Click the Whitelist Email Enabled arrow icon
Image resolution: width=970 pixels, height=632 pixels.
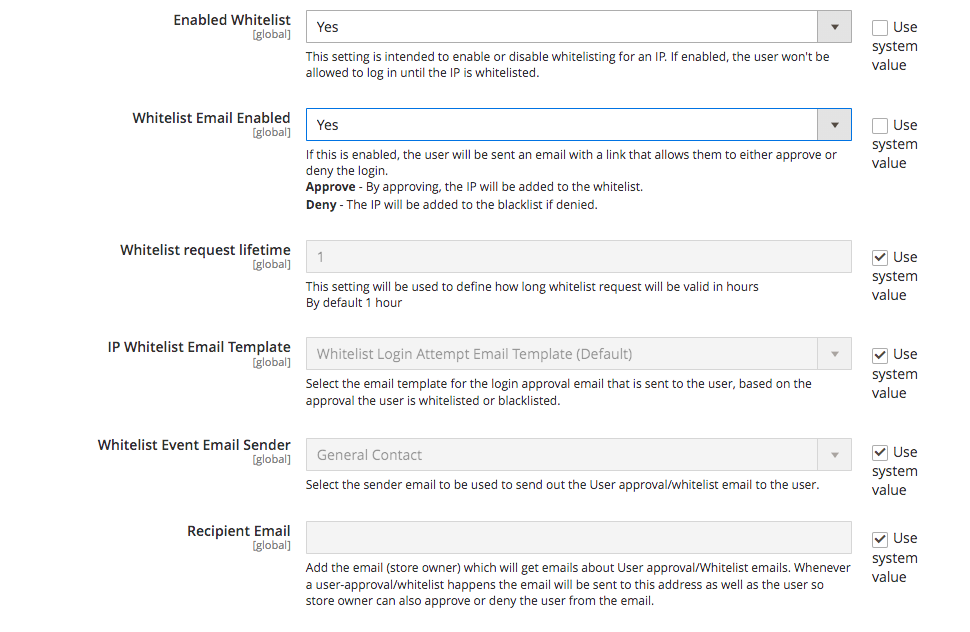pyautogui.click(x=834, y=125)
